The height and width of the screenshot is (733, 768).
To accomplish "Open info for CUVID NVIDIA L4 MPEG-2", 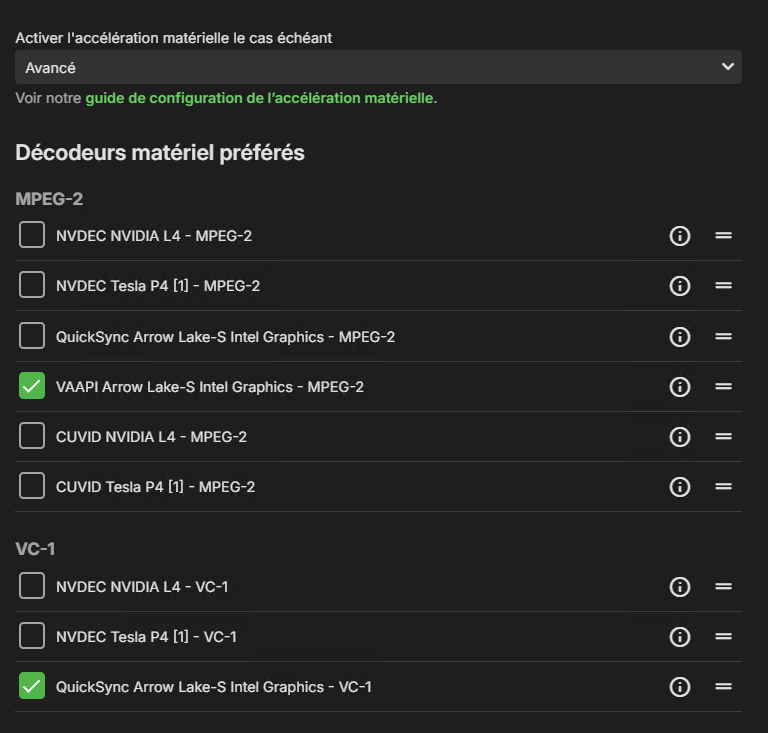I will (x=680, y=436).
